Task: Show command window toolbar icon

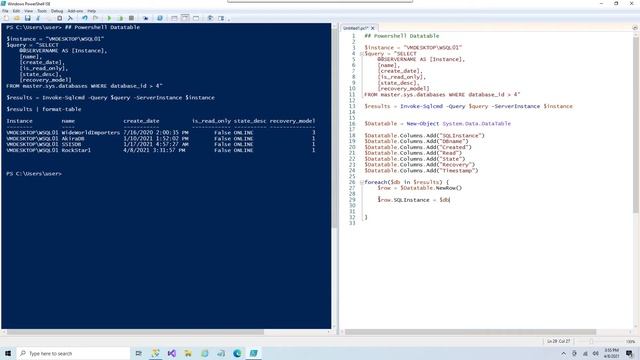Action: (x=210, y=18)
